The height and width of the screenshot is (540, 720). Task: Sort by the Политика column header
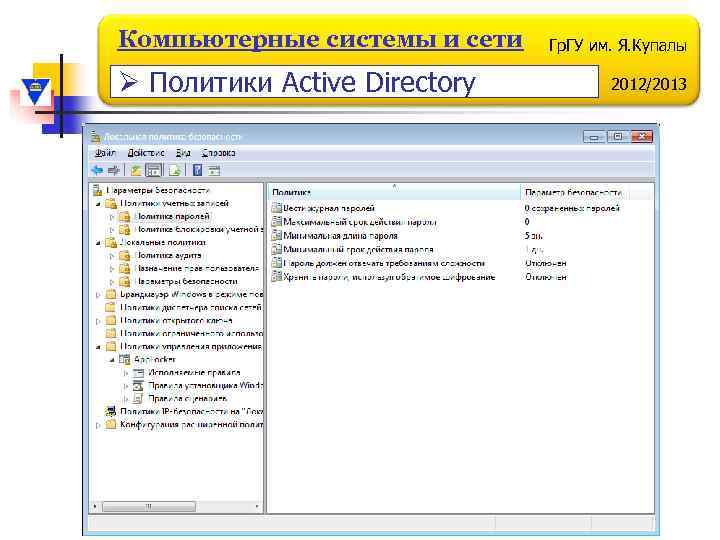pyautogui.click(x=394, y=192)
